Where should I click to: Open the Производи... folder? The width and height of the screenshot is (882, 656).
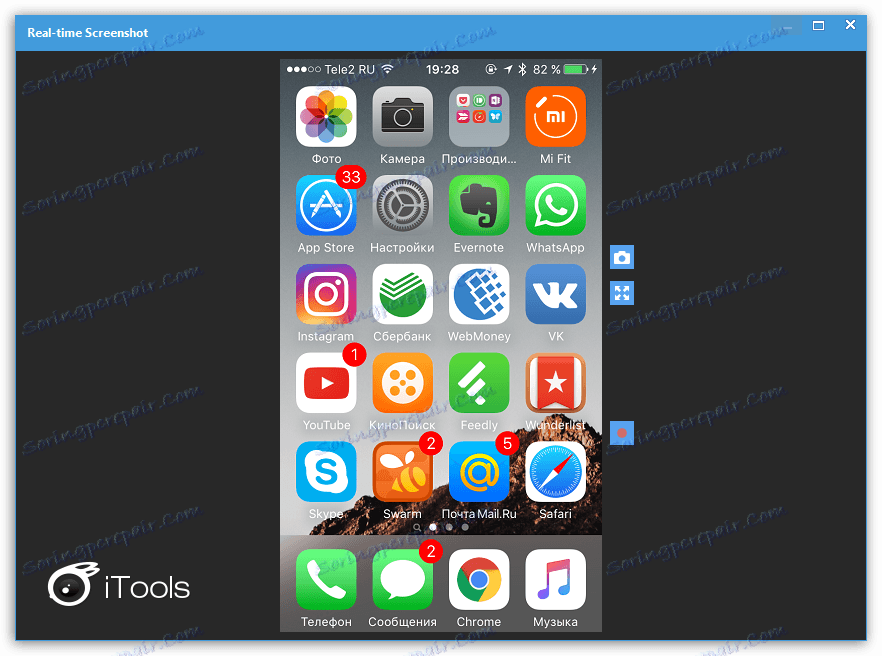[x=479, y=116]
